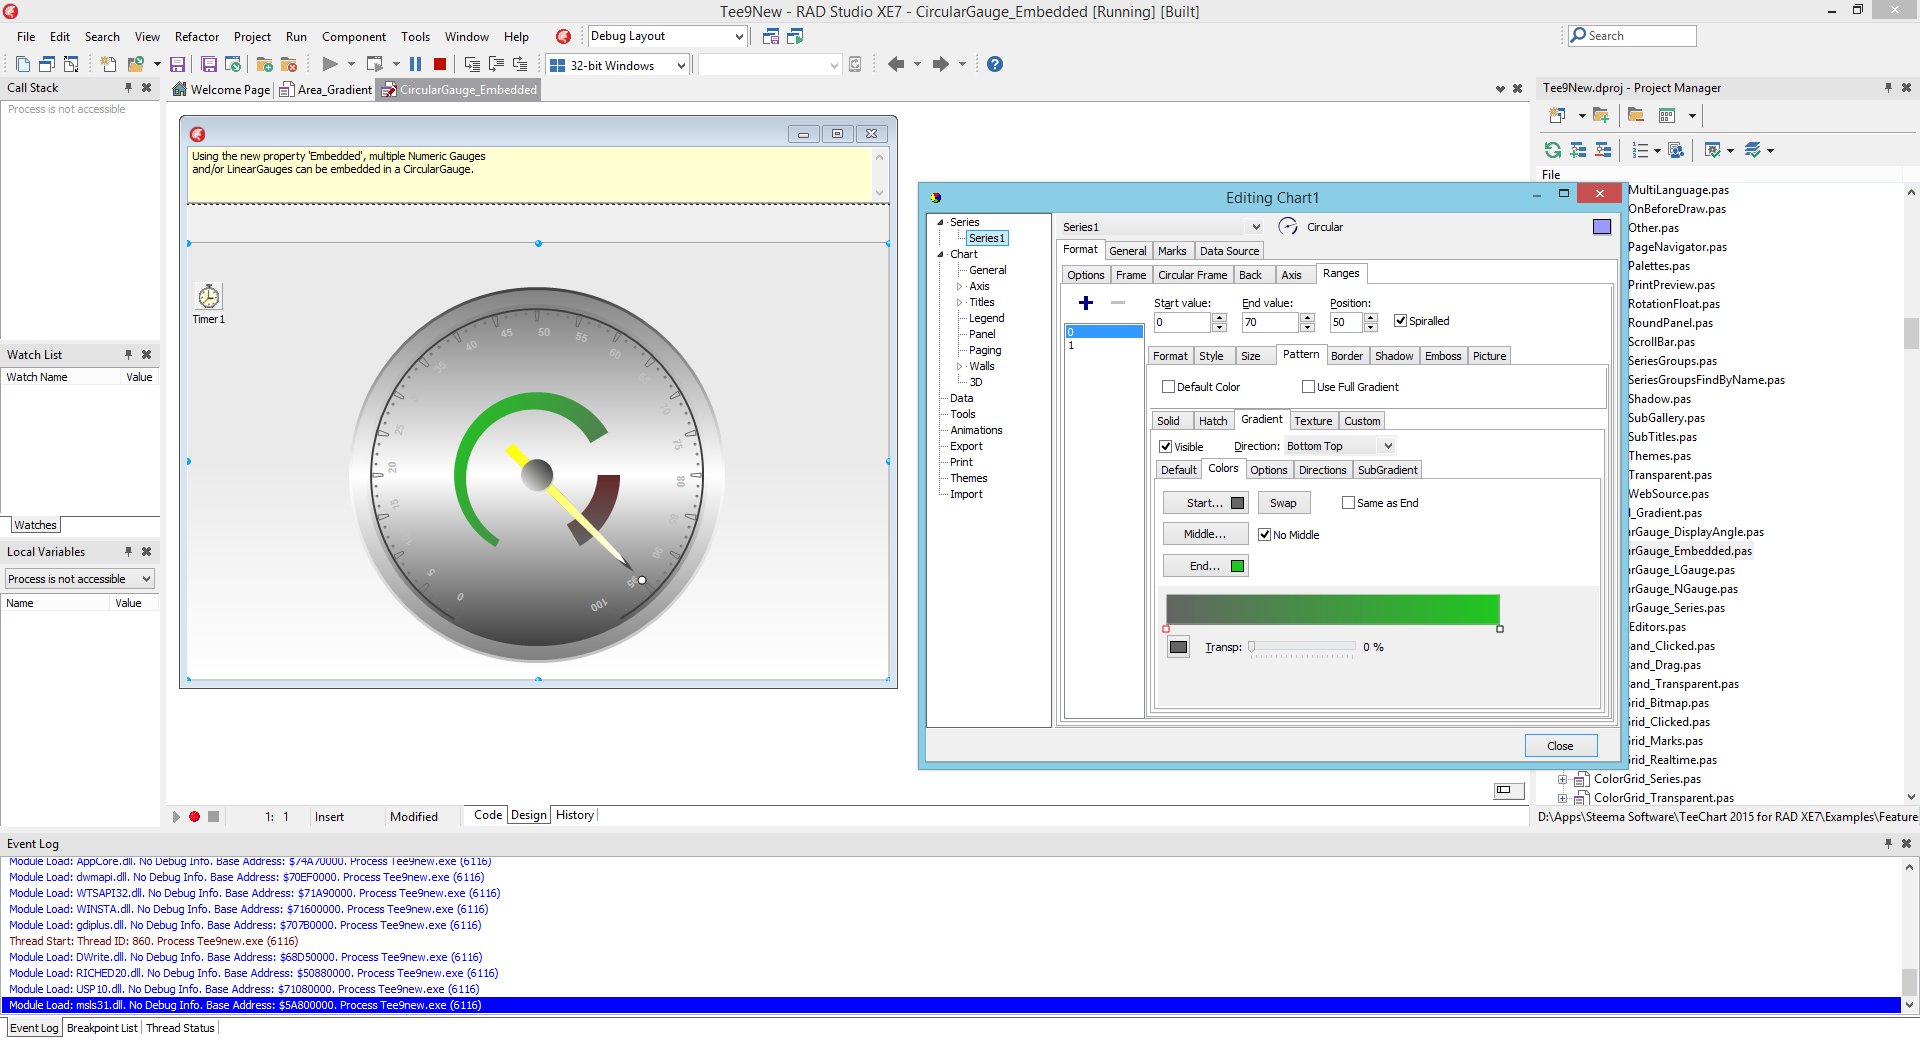The height and width of the screenshot is (1040, 1920).
Task: Switch to the Circular Frame tab
Action: pos(1192,275)
